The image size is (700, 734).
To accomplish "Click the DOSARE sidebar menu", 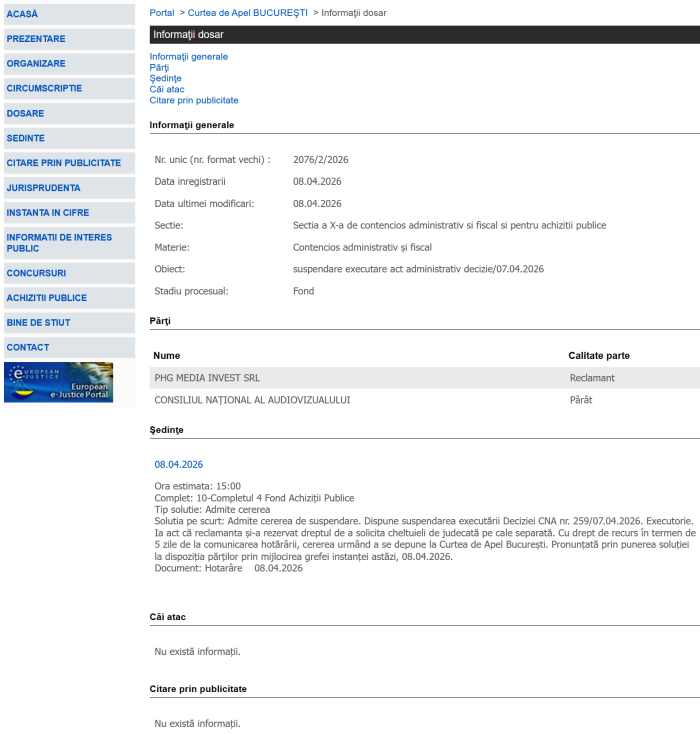I will click(x=26, y=114).
